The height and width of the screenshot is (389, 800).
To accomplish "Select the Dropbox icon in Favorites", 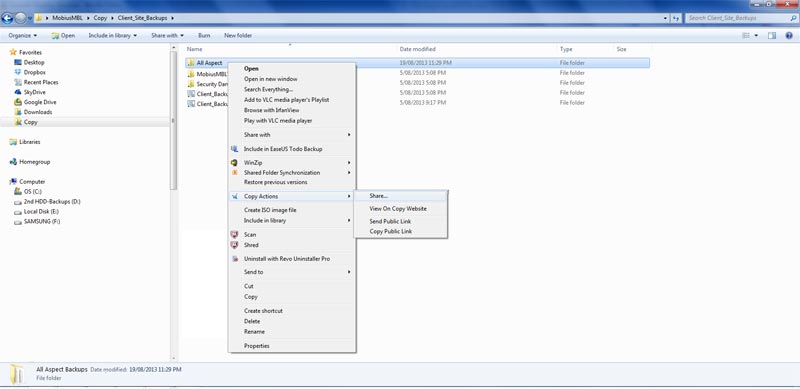I will tap(18, 72).
